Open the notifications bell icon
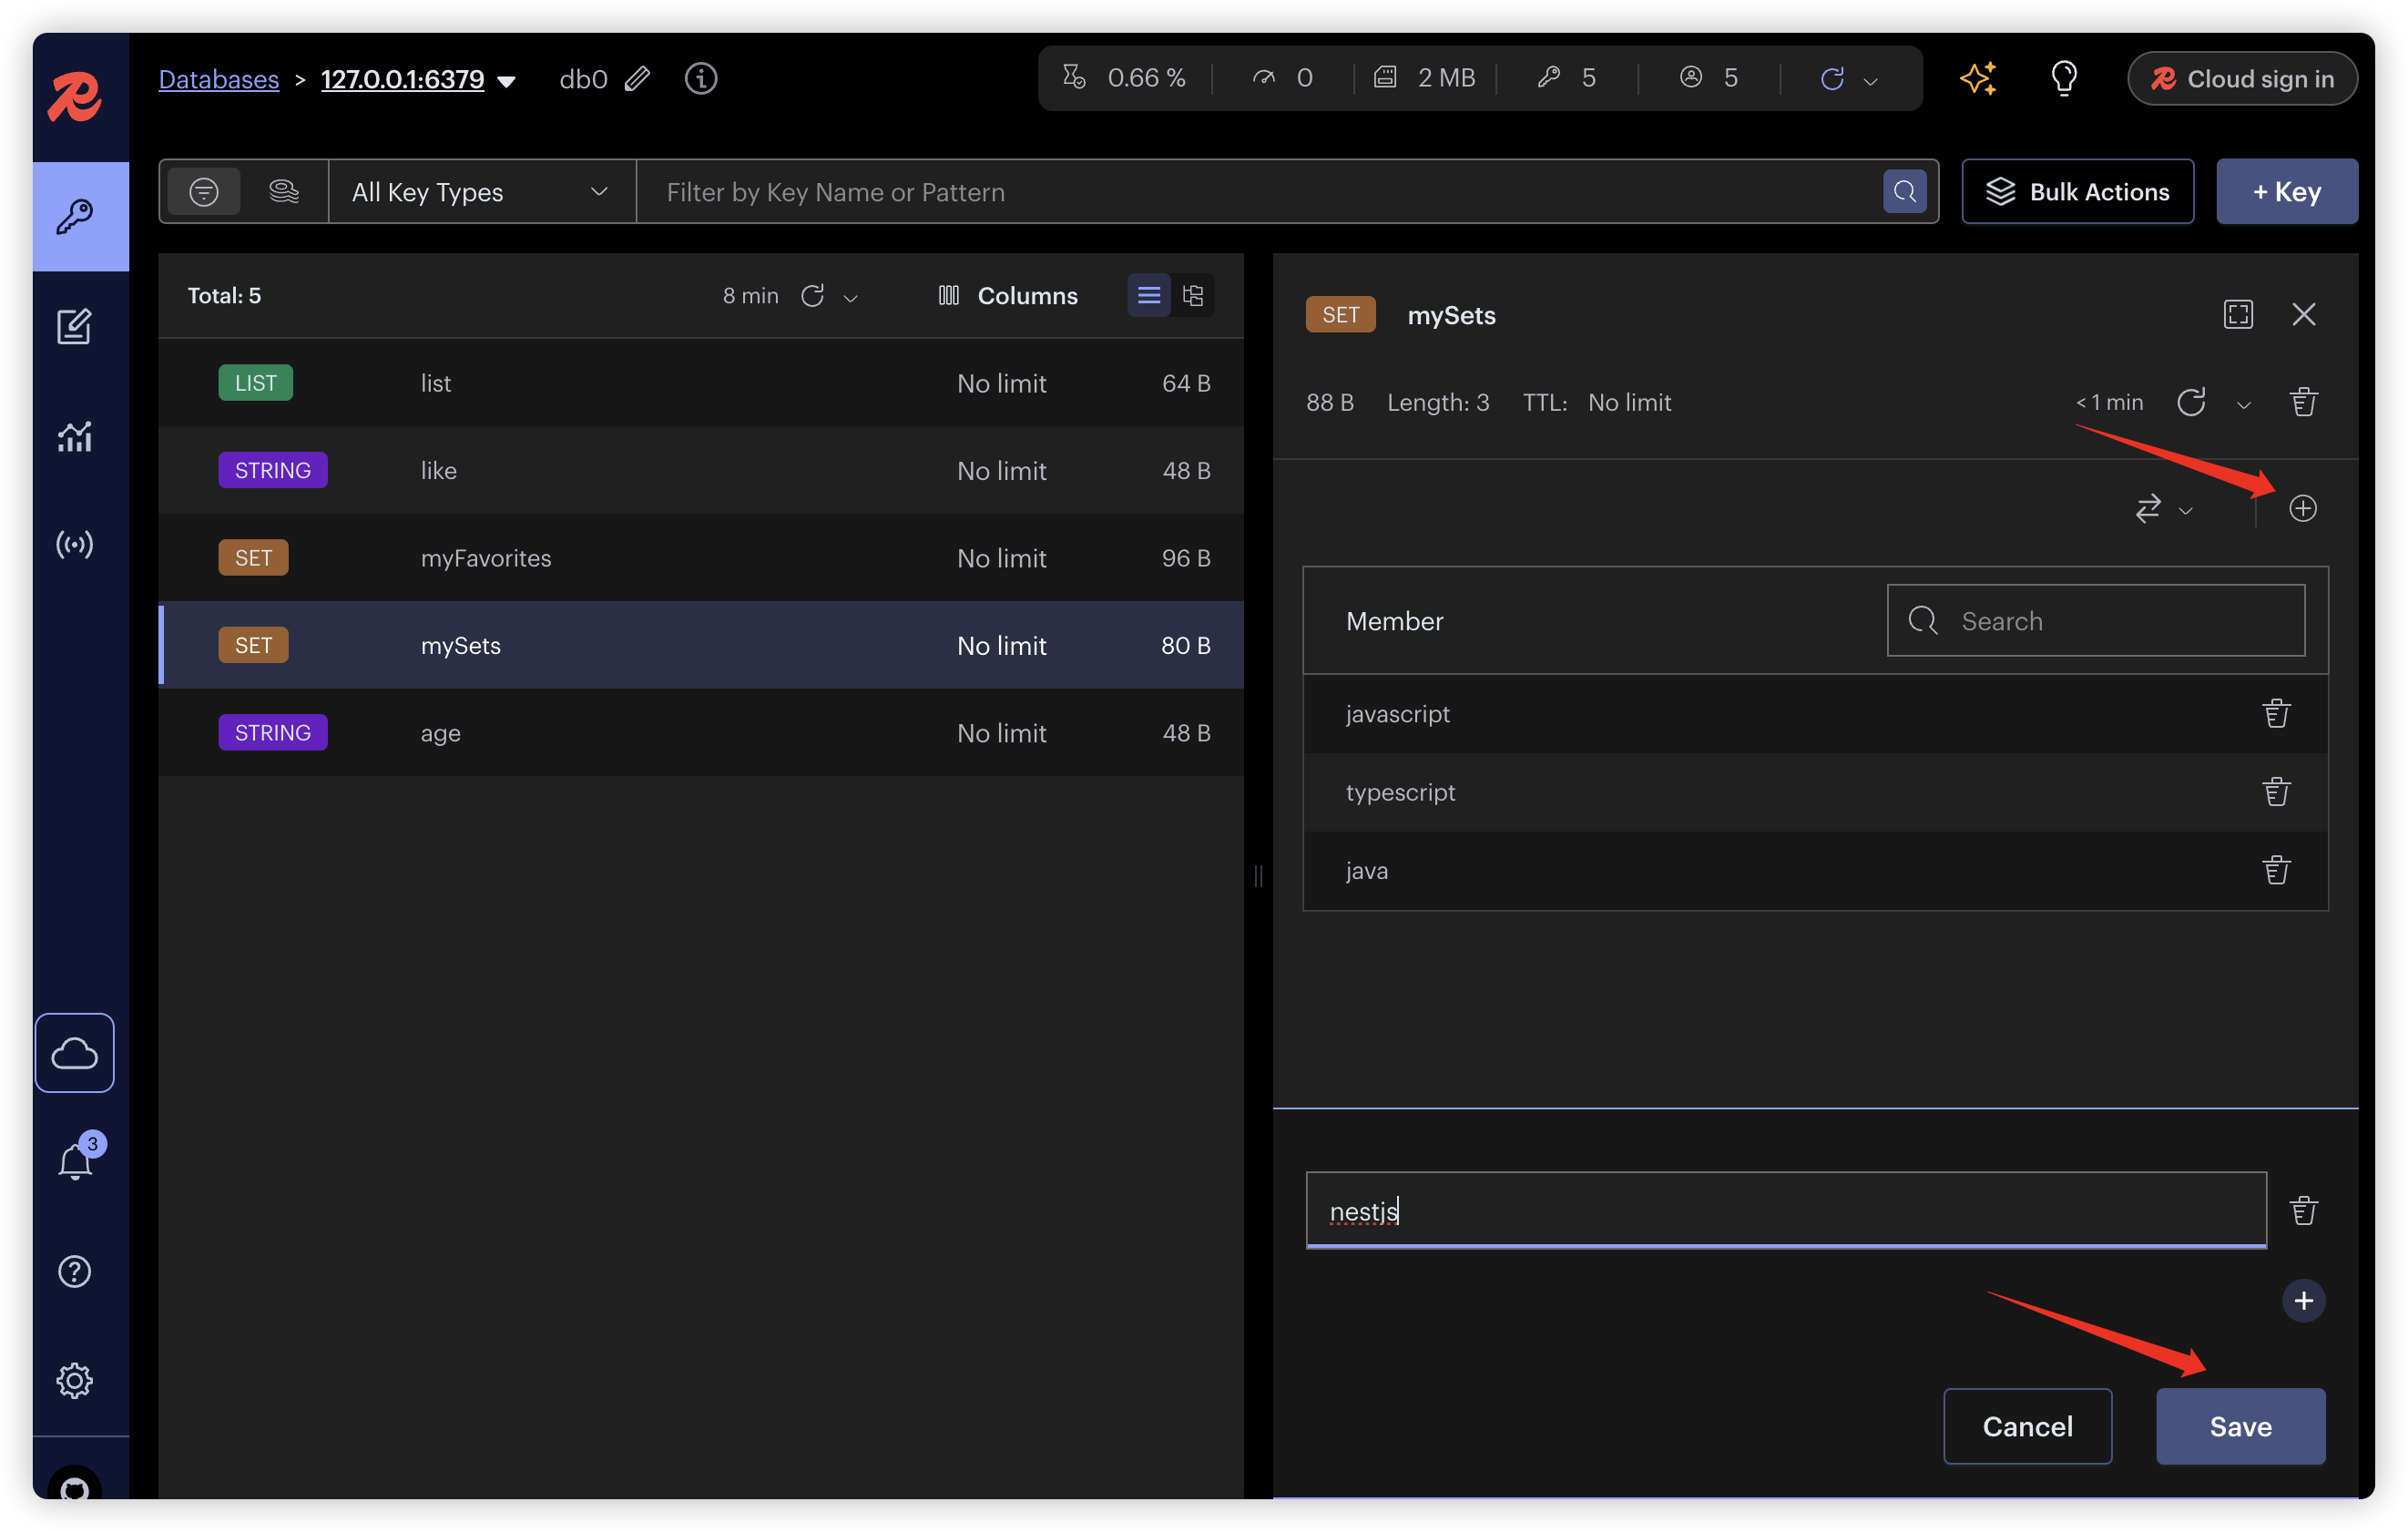This screenshot has height=1532, width=2408. tap(75, 1161)
